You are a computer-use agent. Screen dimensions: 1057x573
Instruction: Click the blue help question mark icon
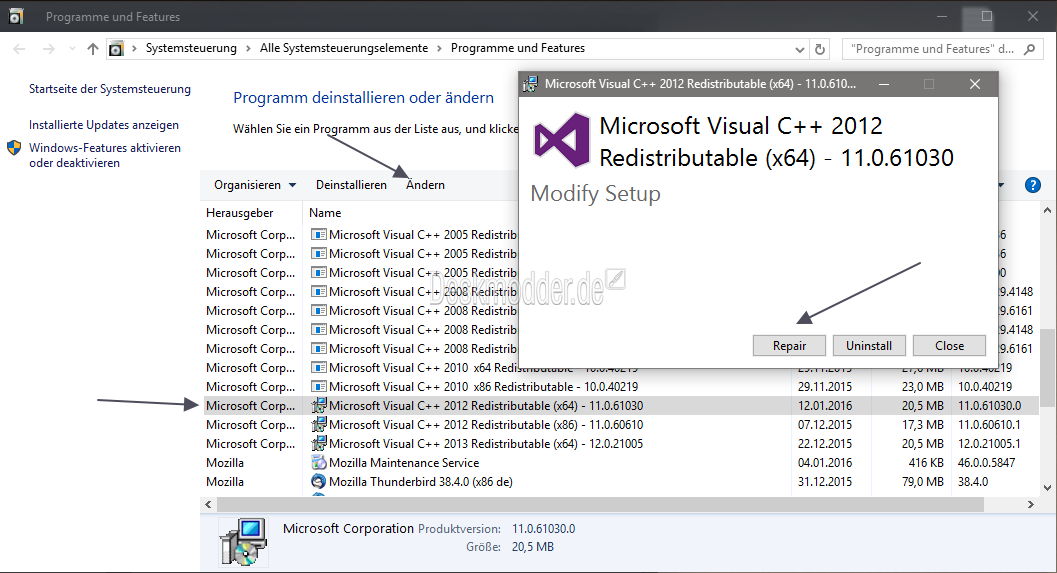click(x=1032, y=185)
